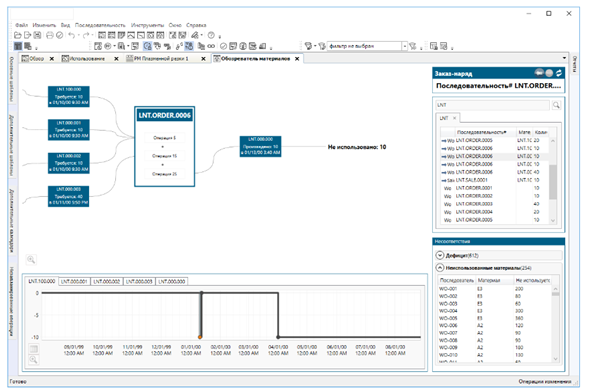Click the cancel circle-slash icon beside Print
The width and height of the screenshot is (596, 392).
click(x=60, y=35)
